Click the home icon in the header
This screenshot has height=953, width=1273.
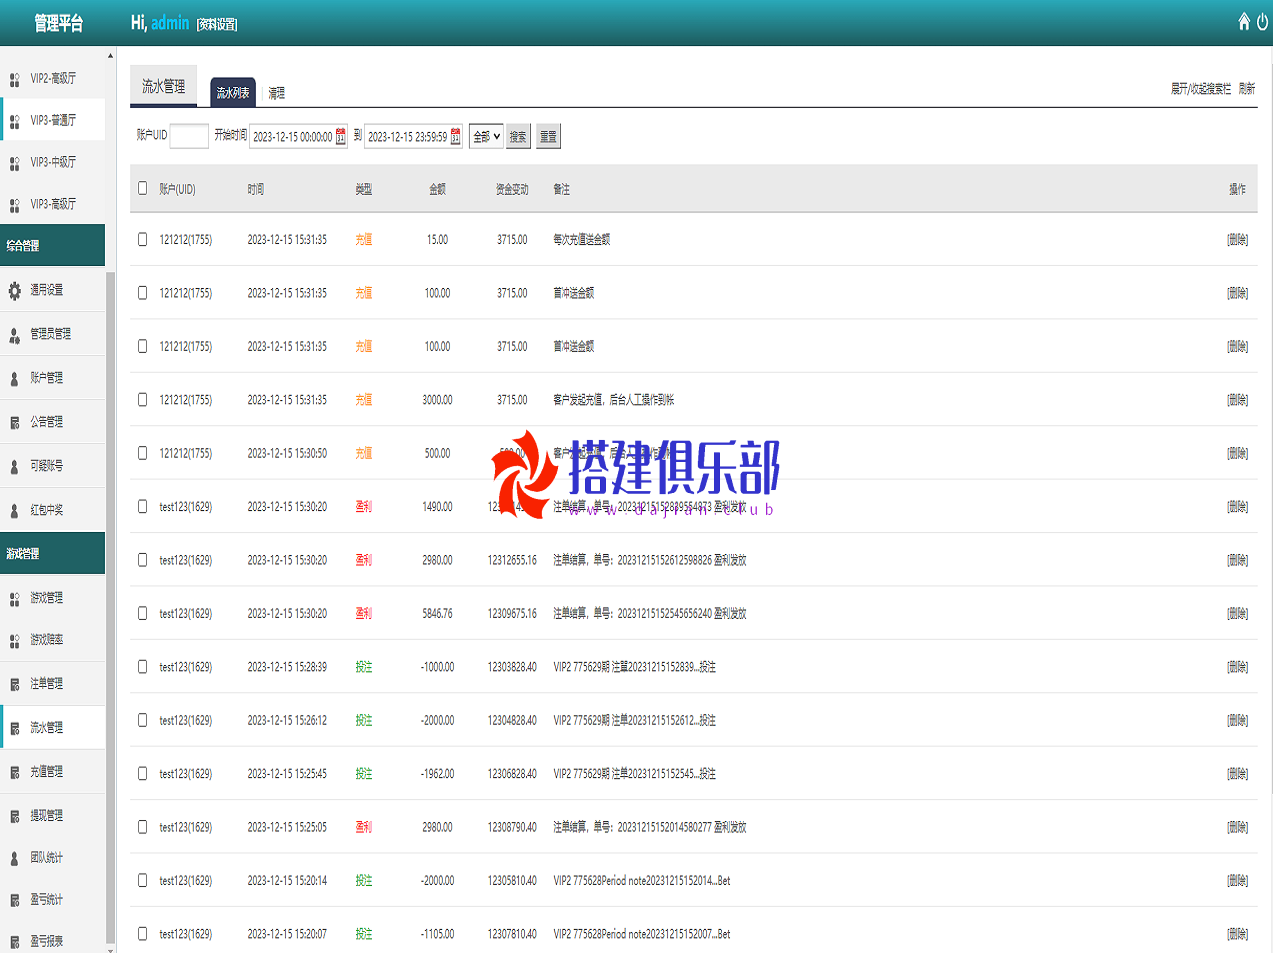coord(1244,22)
